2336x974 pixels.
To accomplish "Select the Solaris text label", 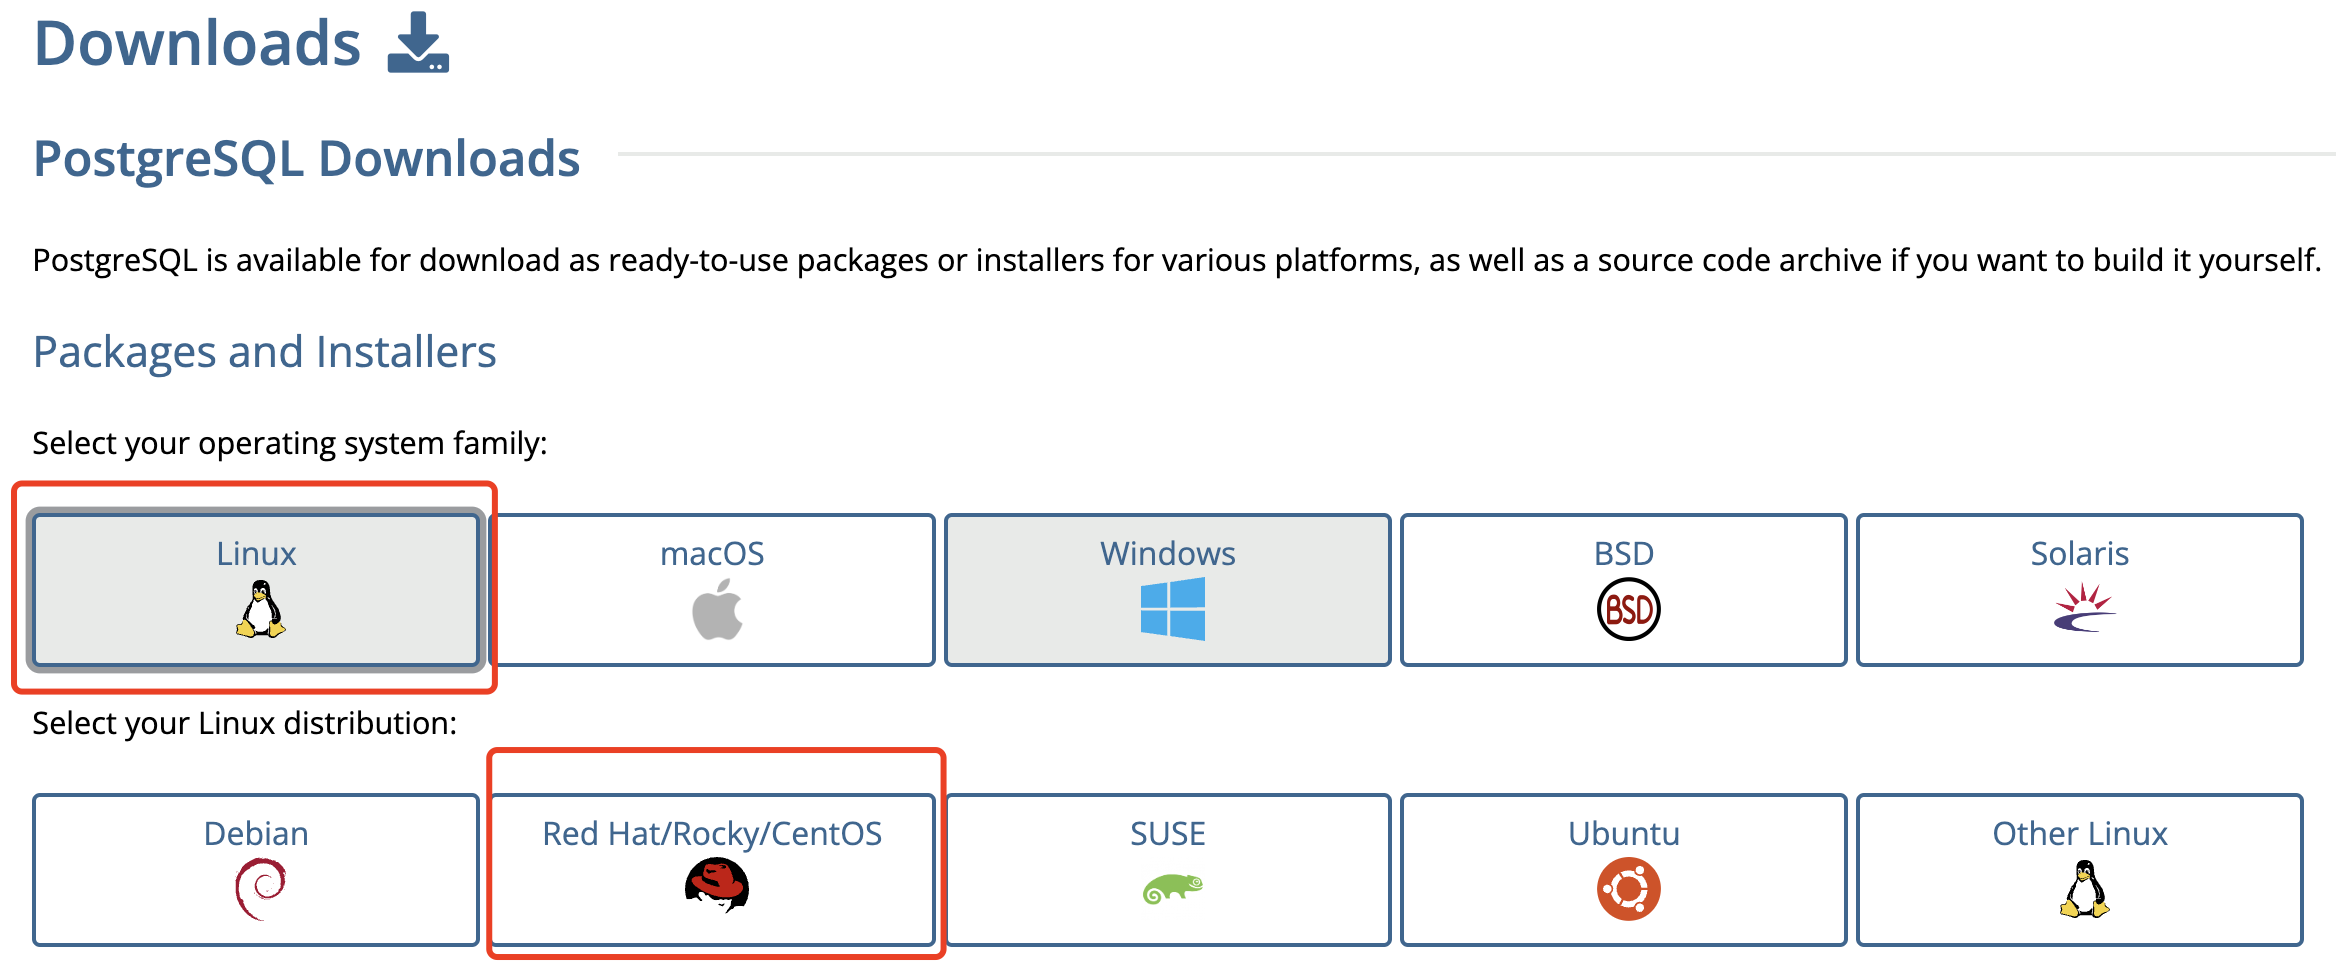I will 2079,553.
